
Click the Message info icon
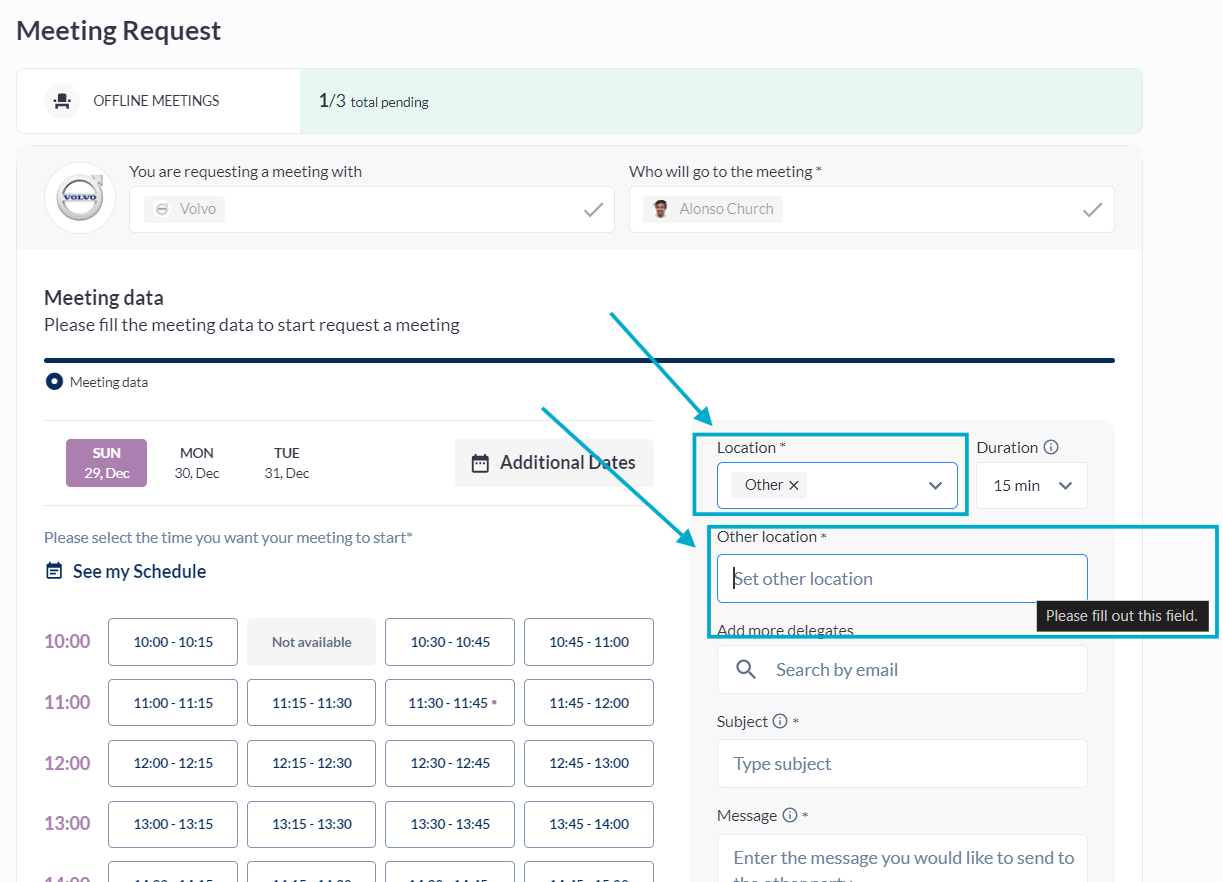(789, 816)
